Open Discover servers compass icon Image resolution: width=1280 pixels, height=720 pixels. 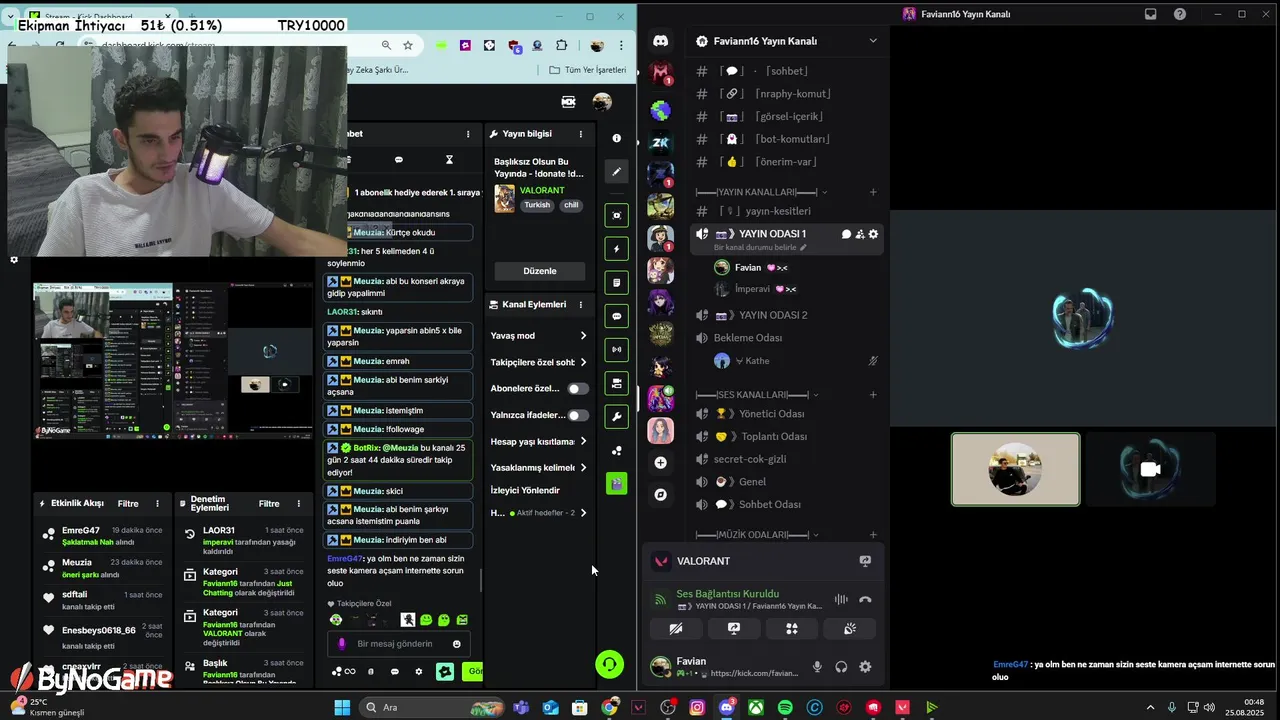point(660,495)
